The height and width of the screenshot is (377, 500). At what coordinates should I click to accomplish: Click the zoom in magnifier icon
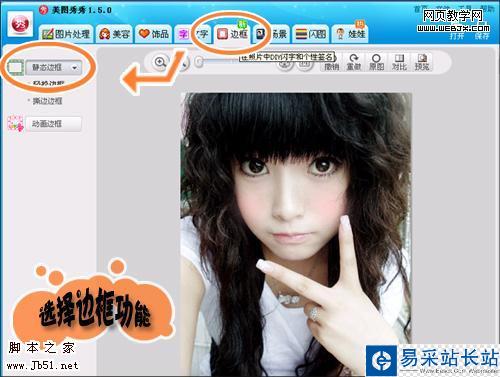160,62
